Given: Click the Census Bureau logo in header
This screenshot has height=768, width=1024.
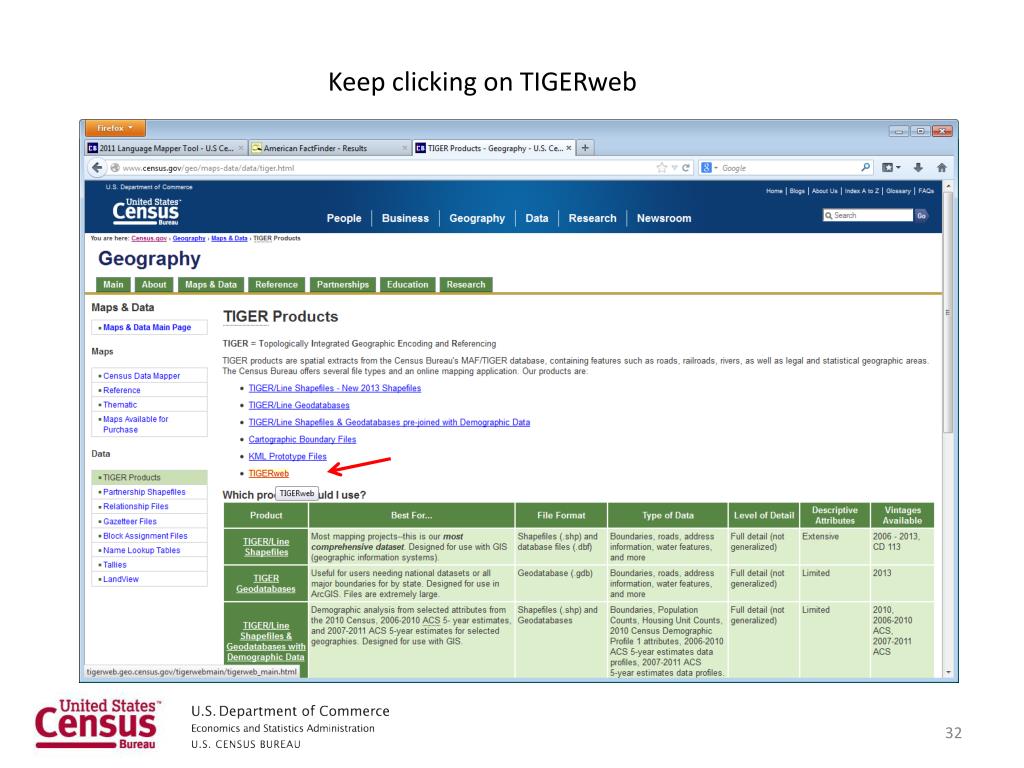Looking at the screenshot, I should 146,211.
